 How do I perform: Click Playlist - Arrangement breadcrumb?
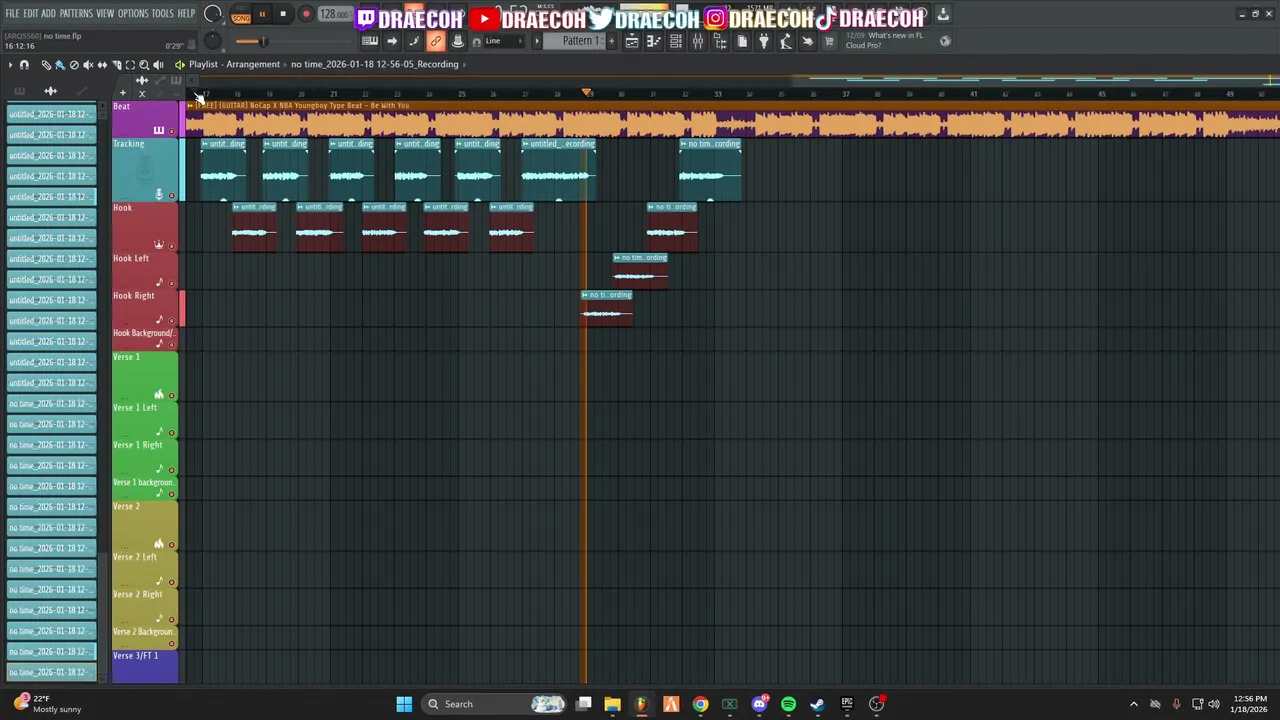point(234,64)
